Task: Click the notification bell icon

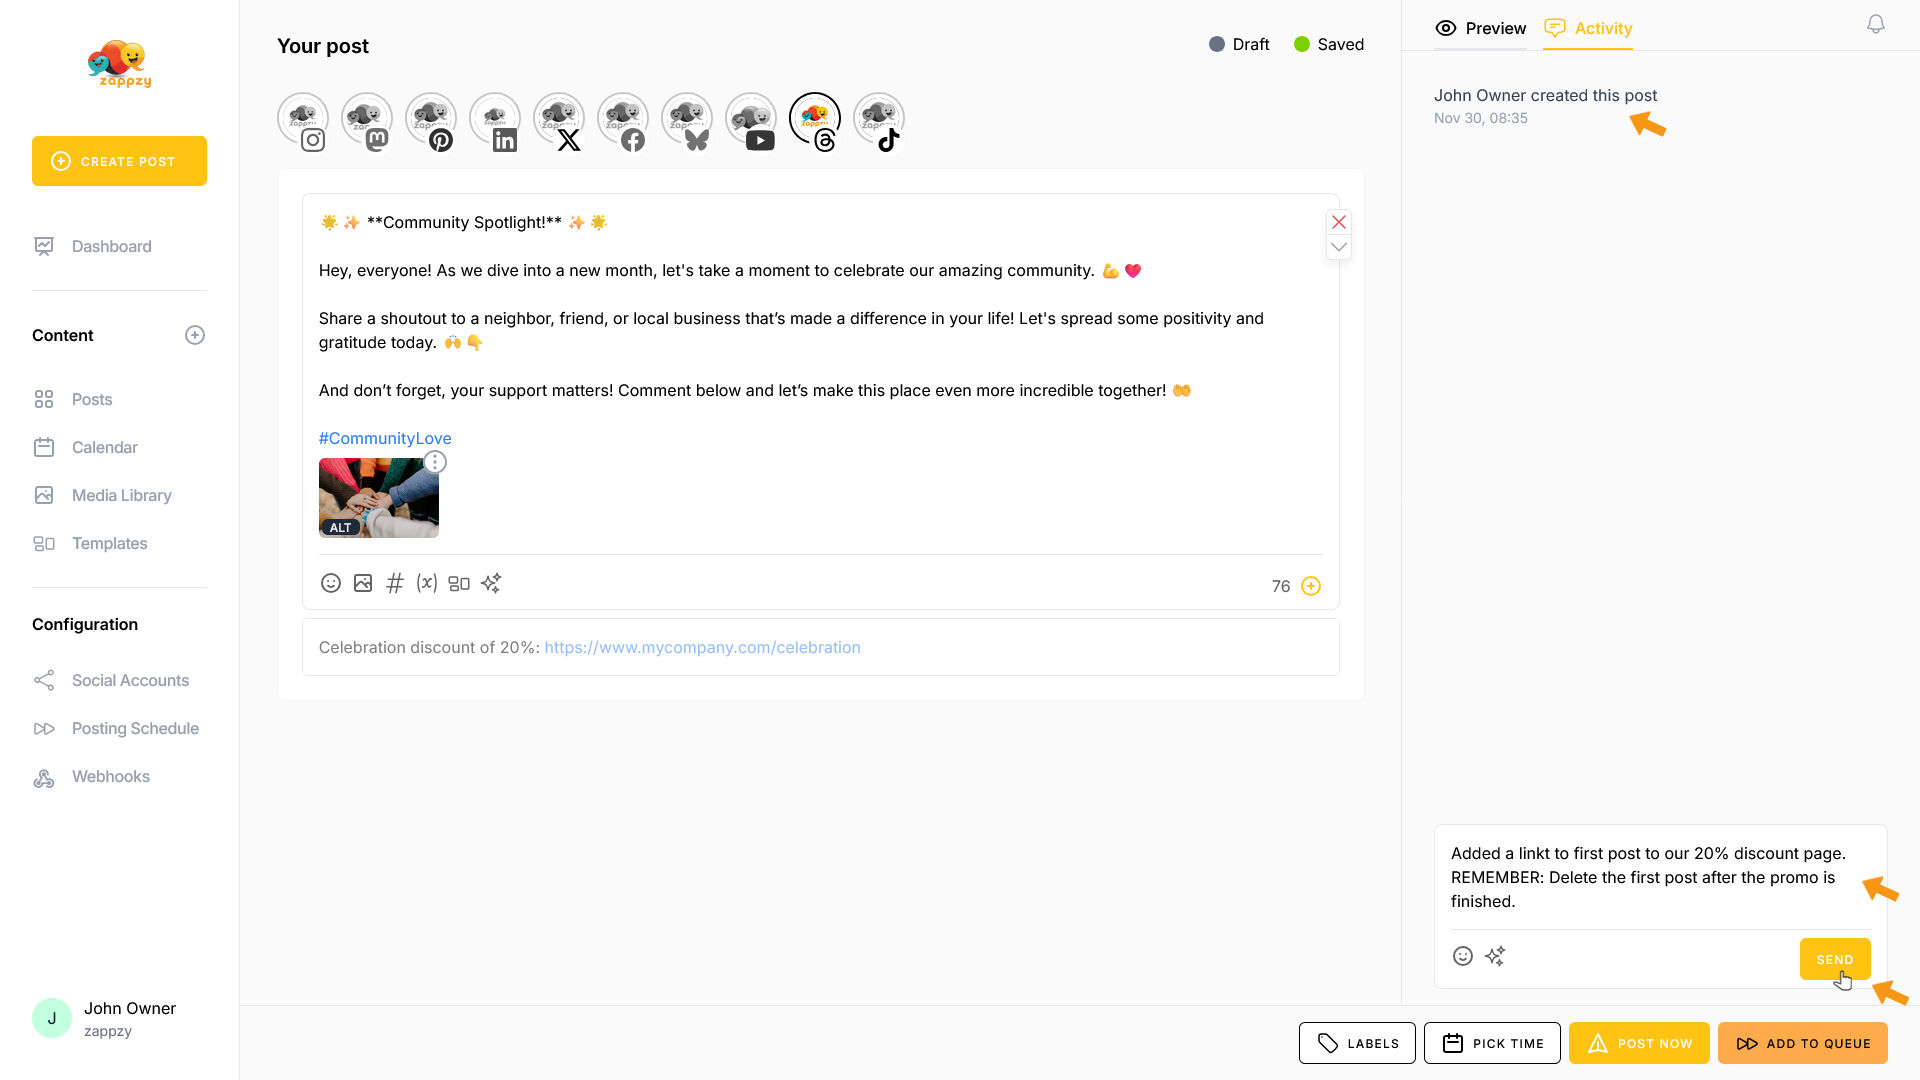Action: tap(1876, 24)
